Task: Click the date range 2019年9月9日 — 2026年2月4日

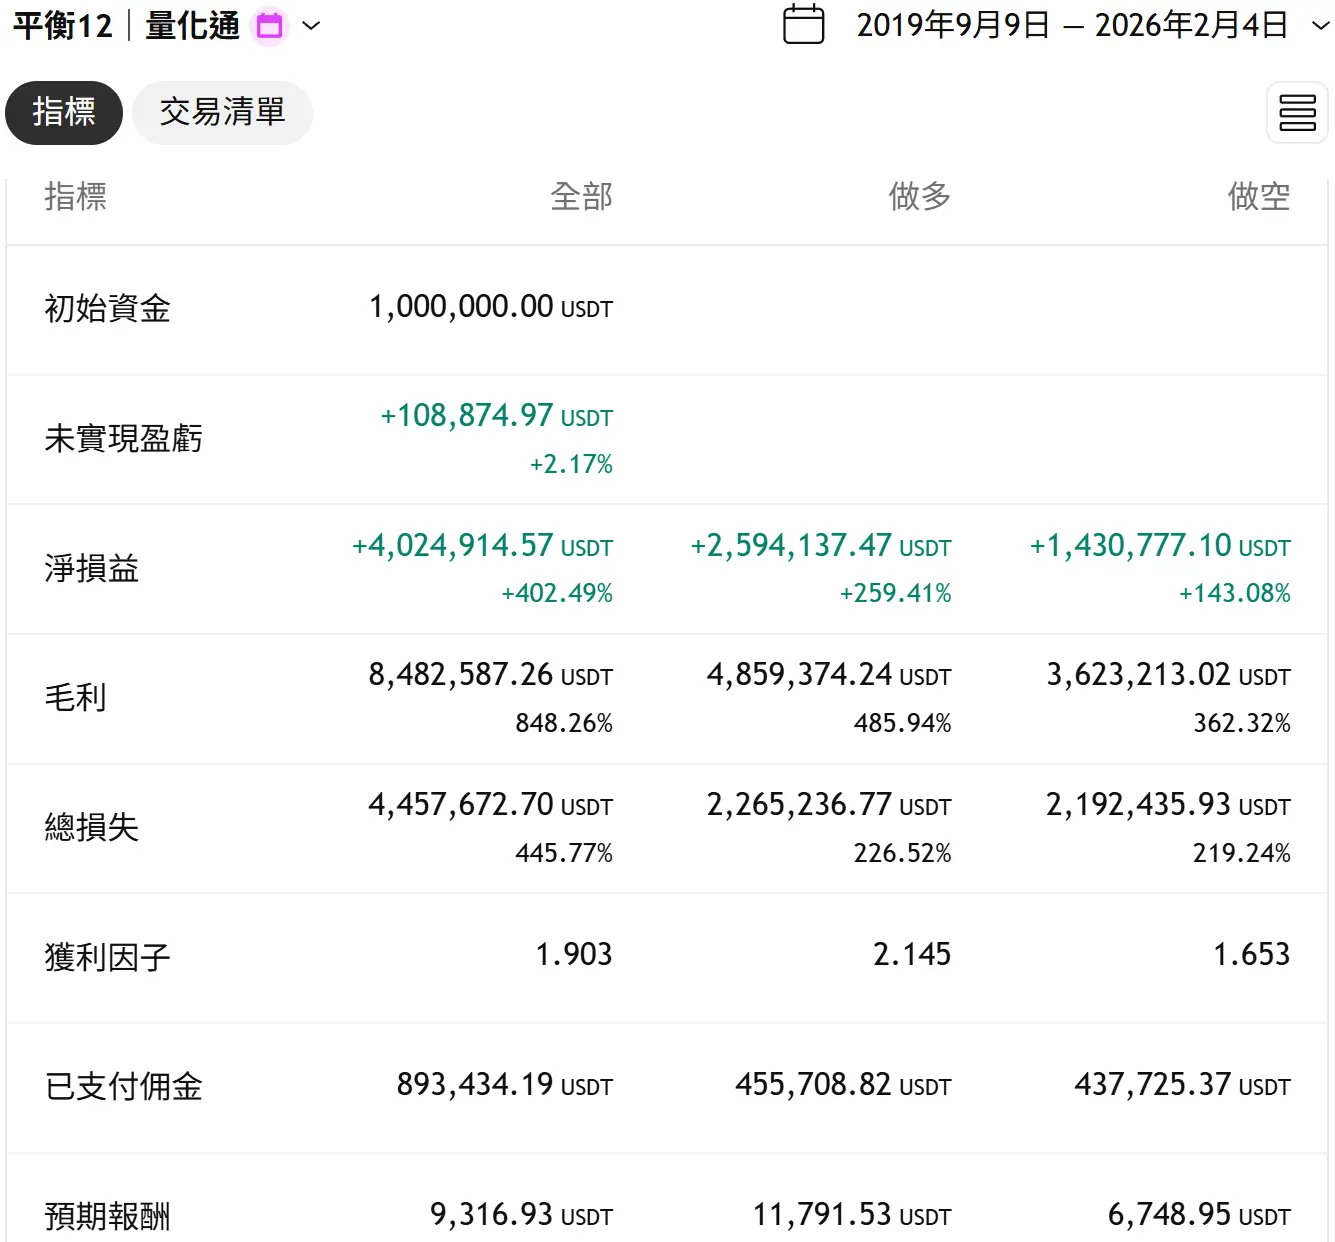Action: point(1071,26)
